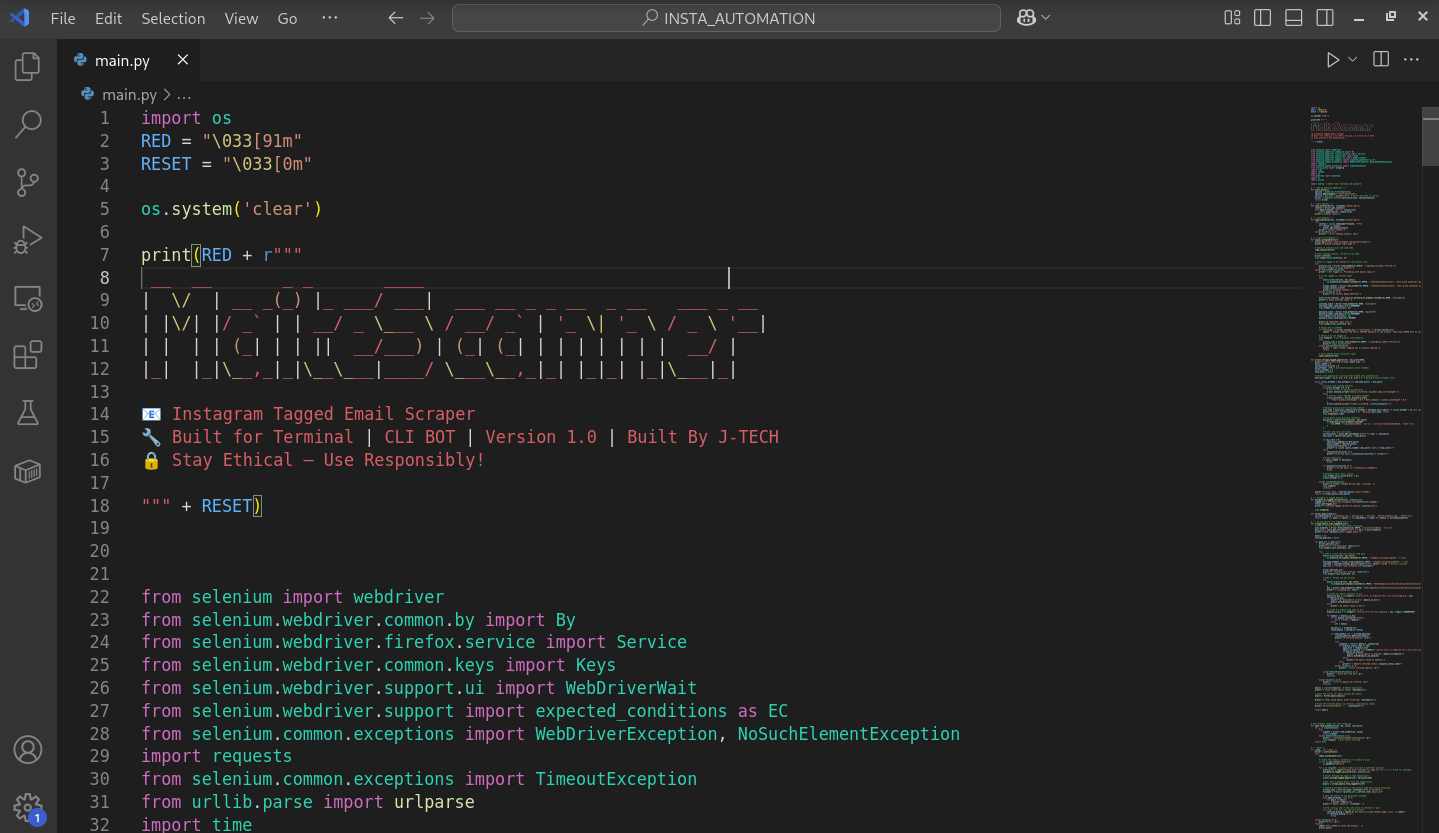This screenshot has height=833, width=1439.
Task: Click the Python file icon in breadcrumb
Action: [x=88, y=95]
